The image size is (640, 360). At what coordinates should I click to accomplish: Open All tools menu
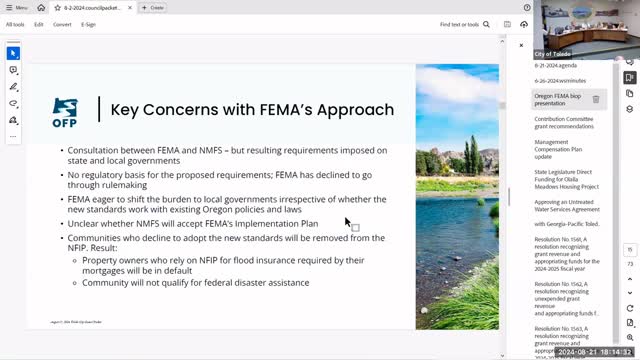15,24
